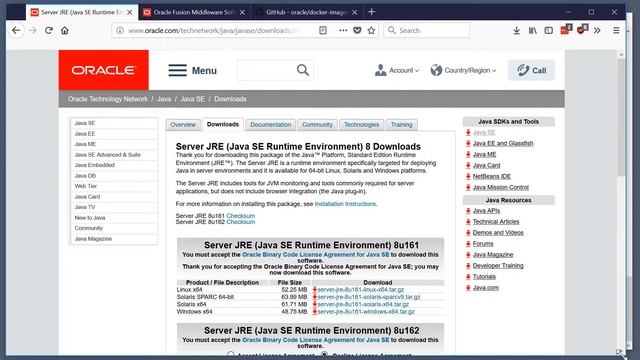
Task: Click Oracle Technology Network breadcrumb
Action: click(x=108, y=99)
